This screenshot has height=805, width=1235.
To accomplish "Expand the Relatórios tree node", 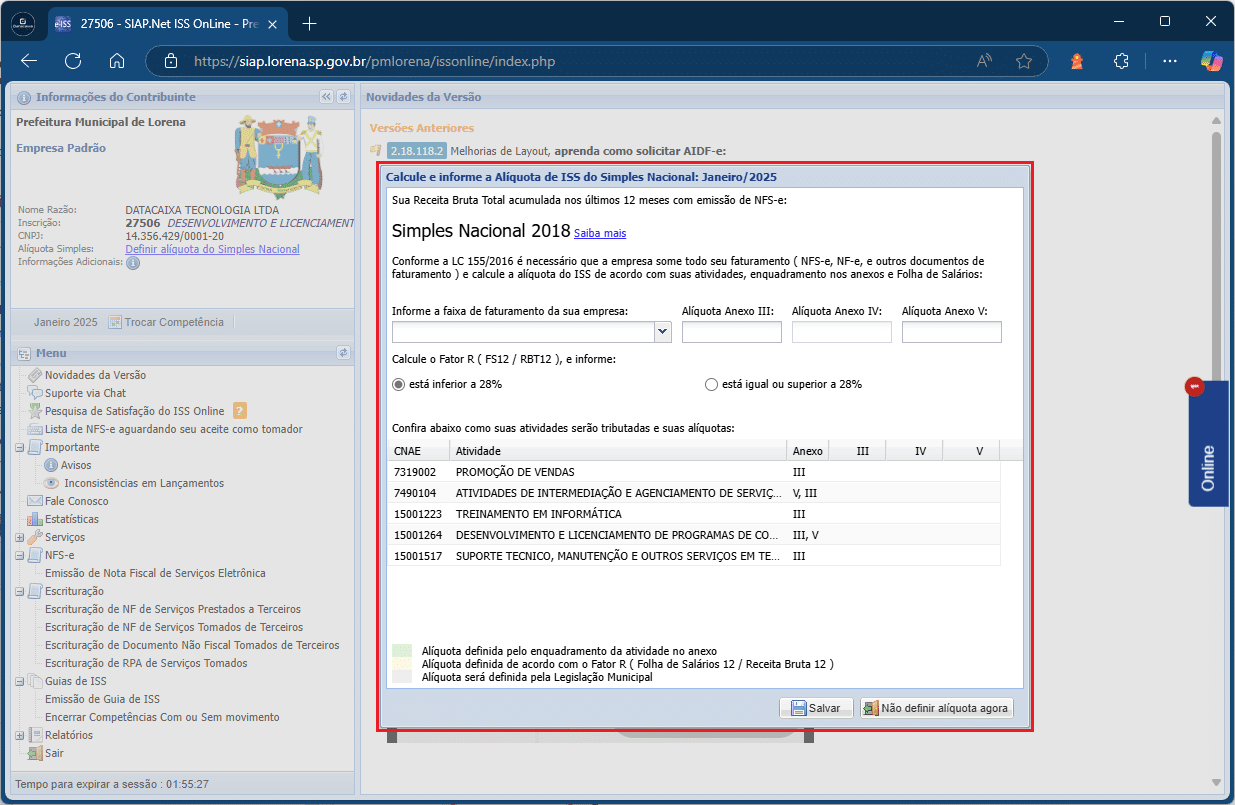I will coord(21,735).
